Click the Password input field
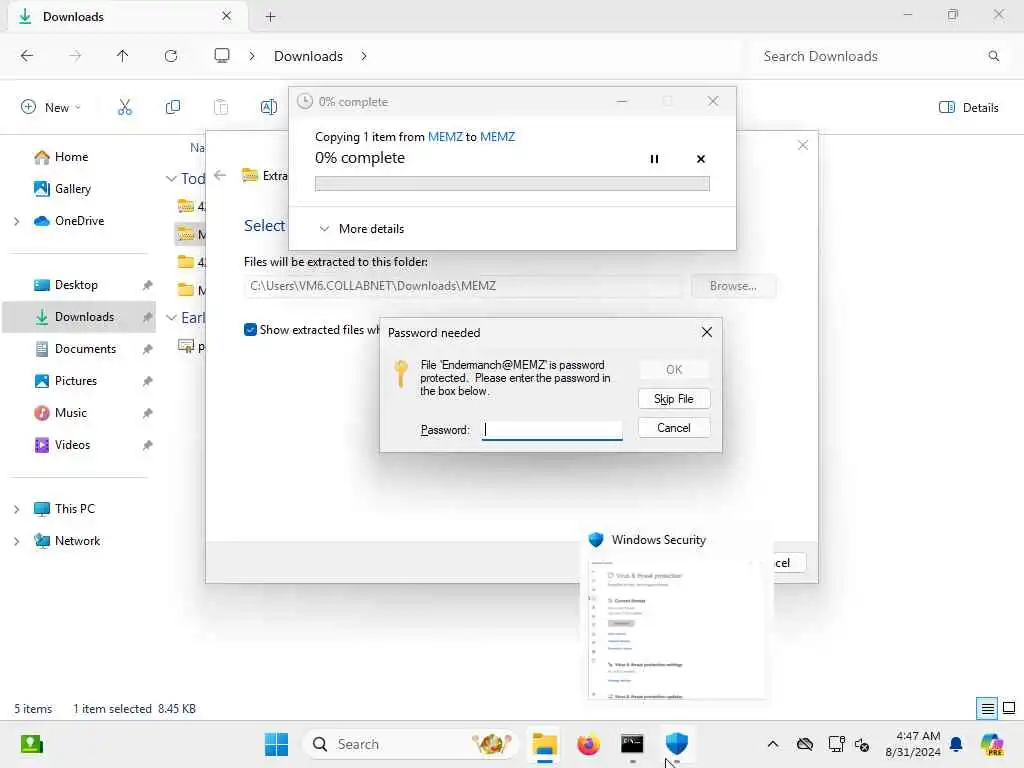Viewport: 1024px width, 768px height. click(x=552, y=430)
